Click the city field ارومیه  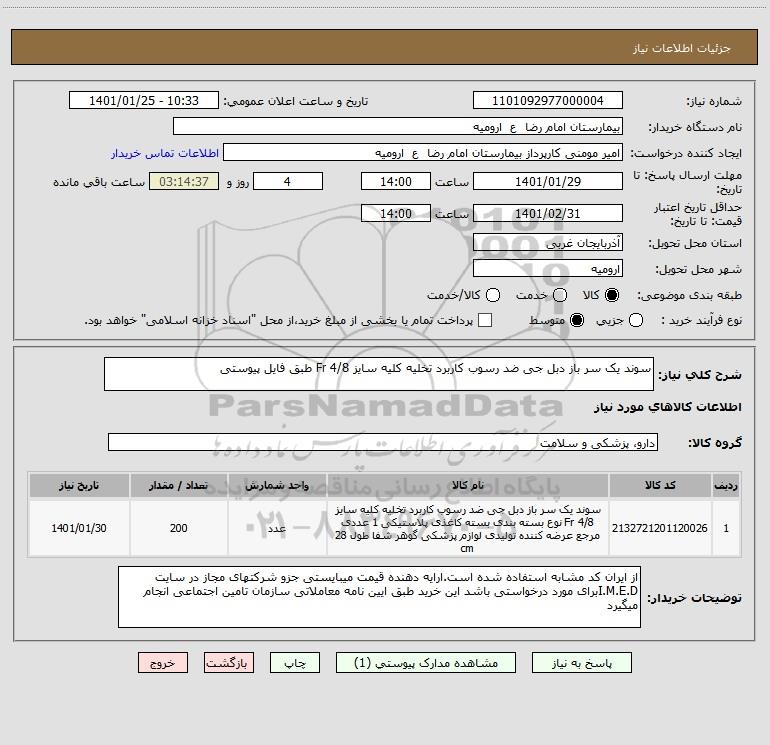(x=548, y=269)
